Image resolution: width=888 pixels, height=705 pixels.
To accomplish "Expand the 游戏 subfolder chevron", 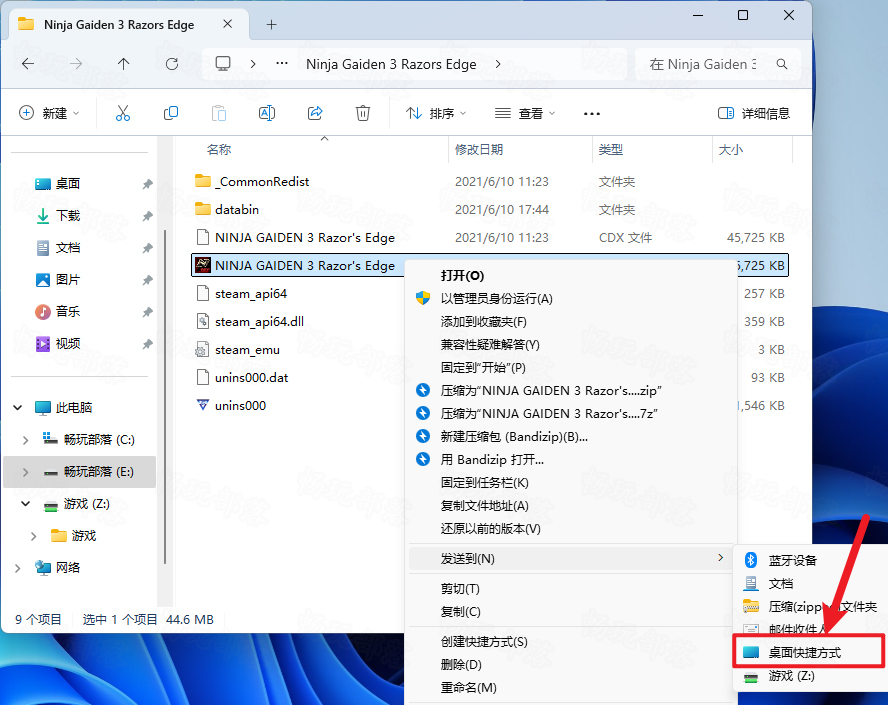I will [x=33, y=536].
